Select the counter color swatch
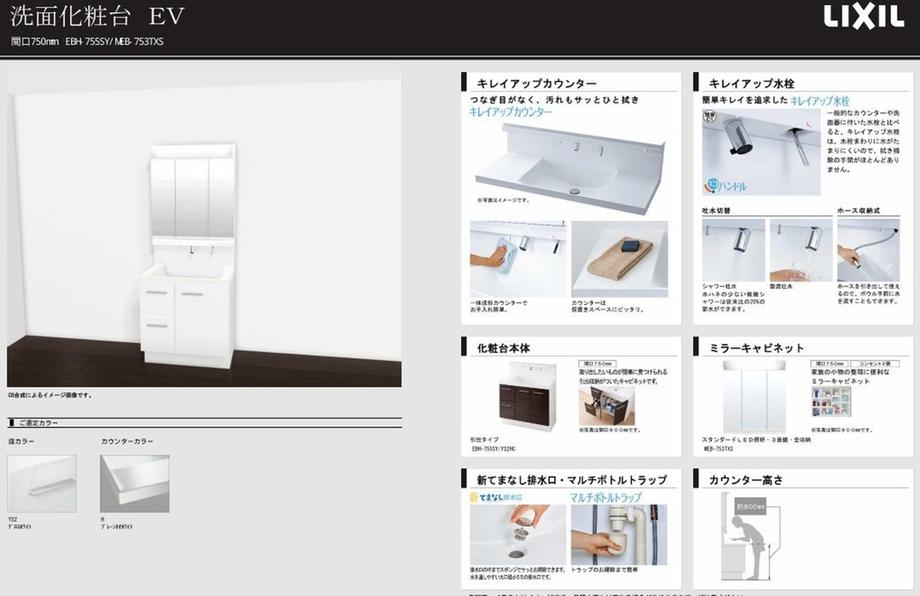Viewport: 920px width, 596px height. click(x=135, y=483)
